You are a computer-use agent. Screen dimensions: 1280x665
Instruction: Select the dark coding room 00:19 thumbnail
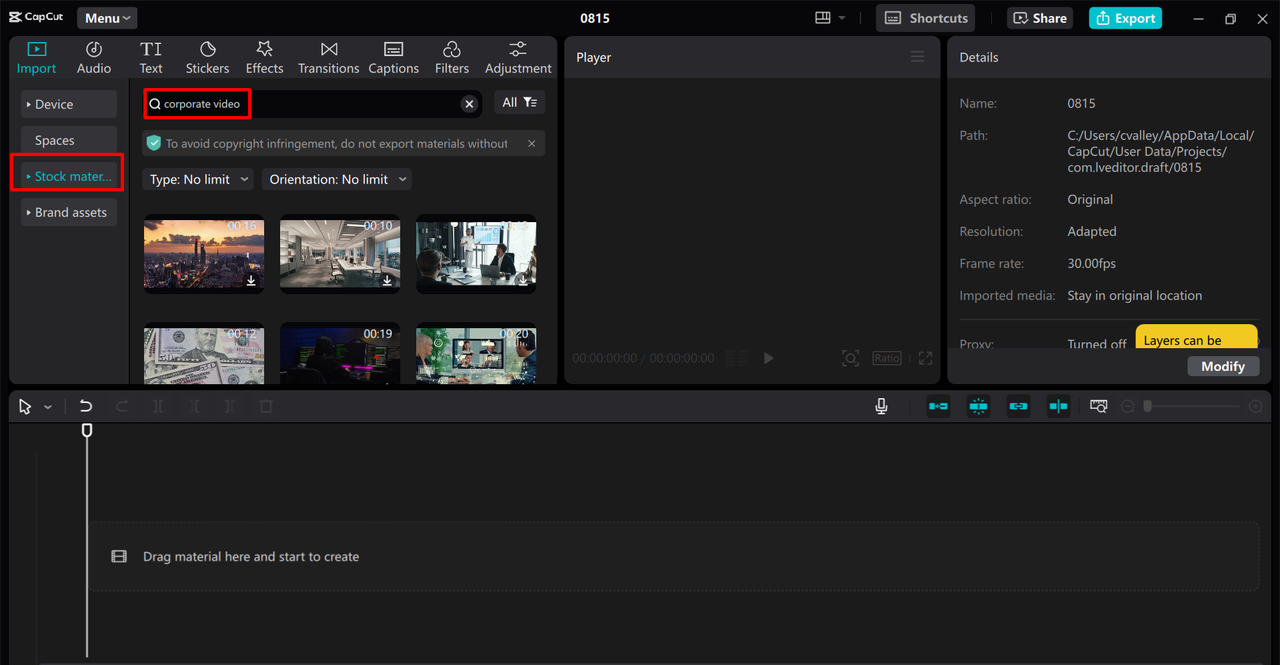point(340,353)
